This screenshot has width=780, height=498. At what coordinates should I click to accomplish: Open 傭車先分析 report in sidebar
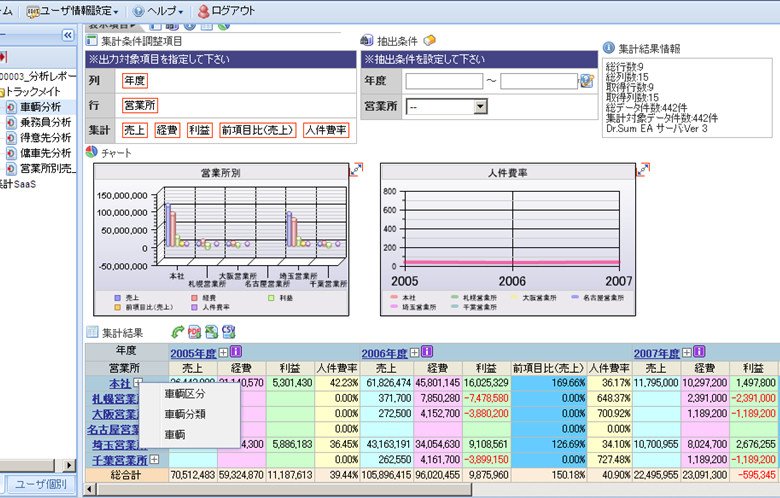45,153
